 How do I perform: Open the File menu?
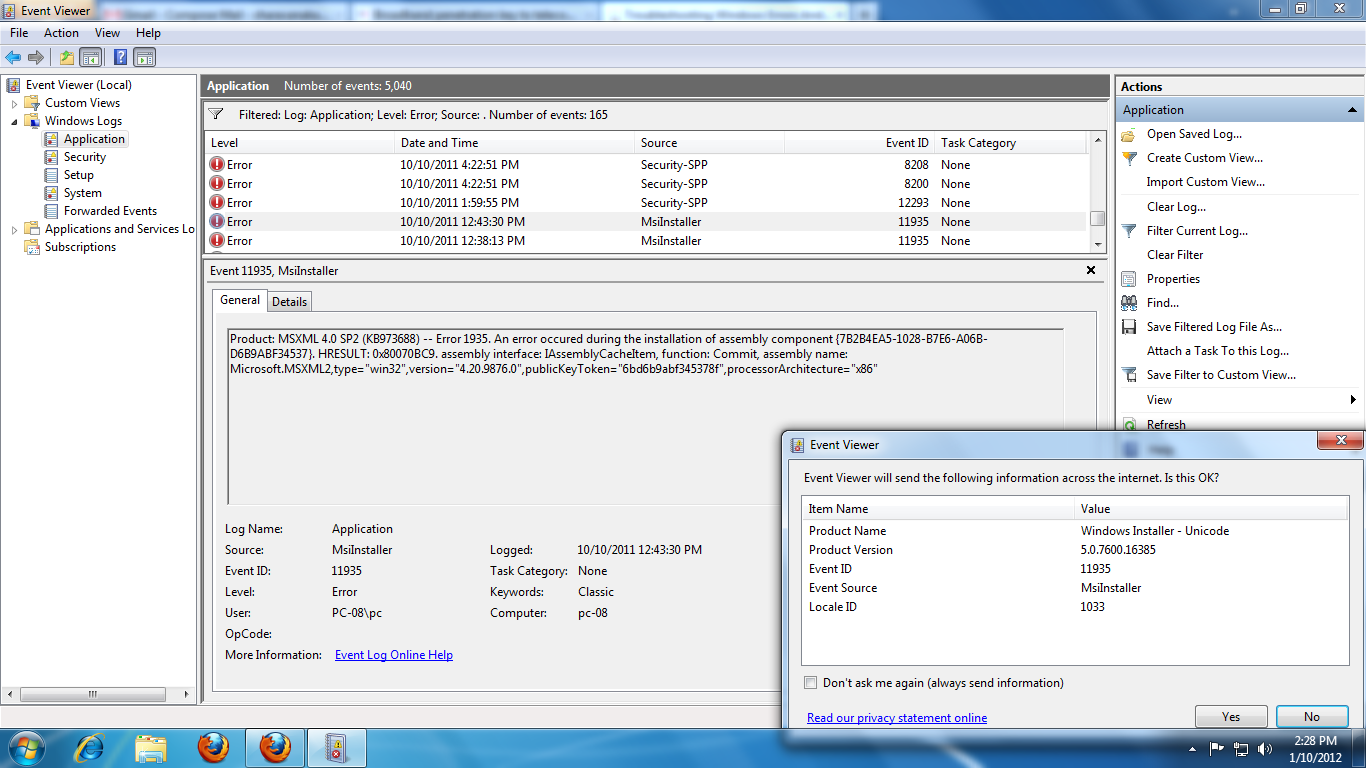tap(19, 33)
